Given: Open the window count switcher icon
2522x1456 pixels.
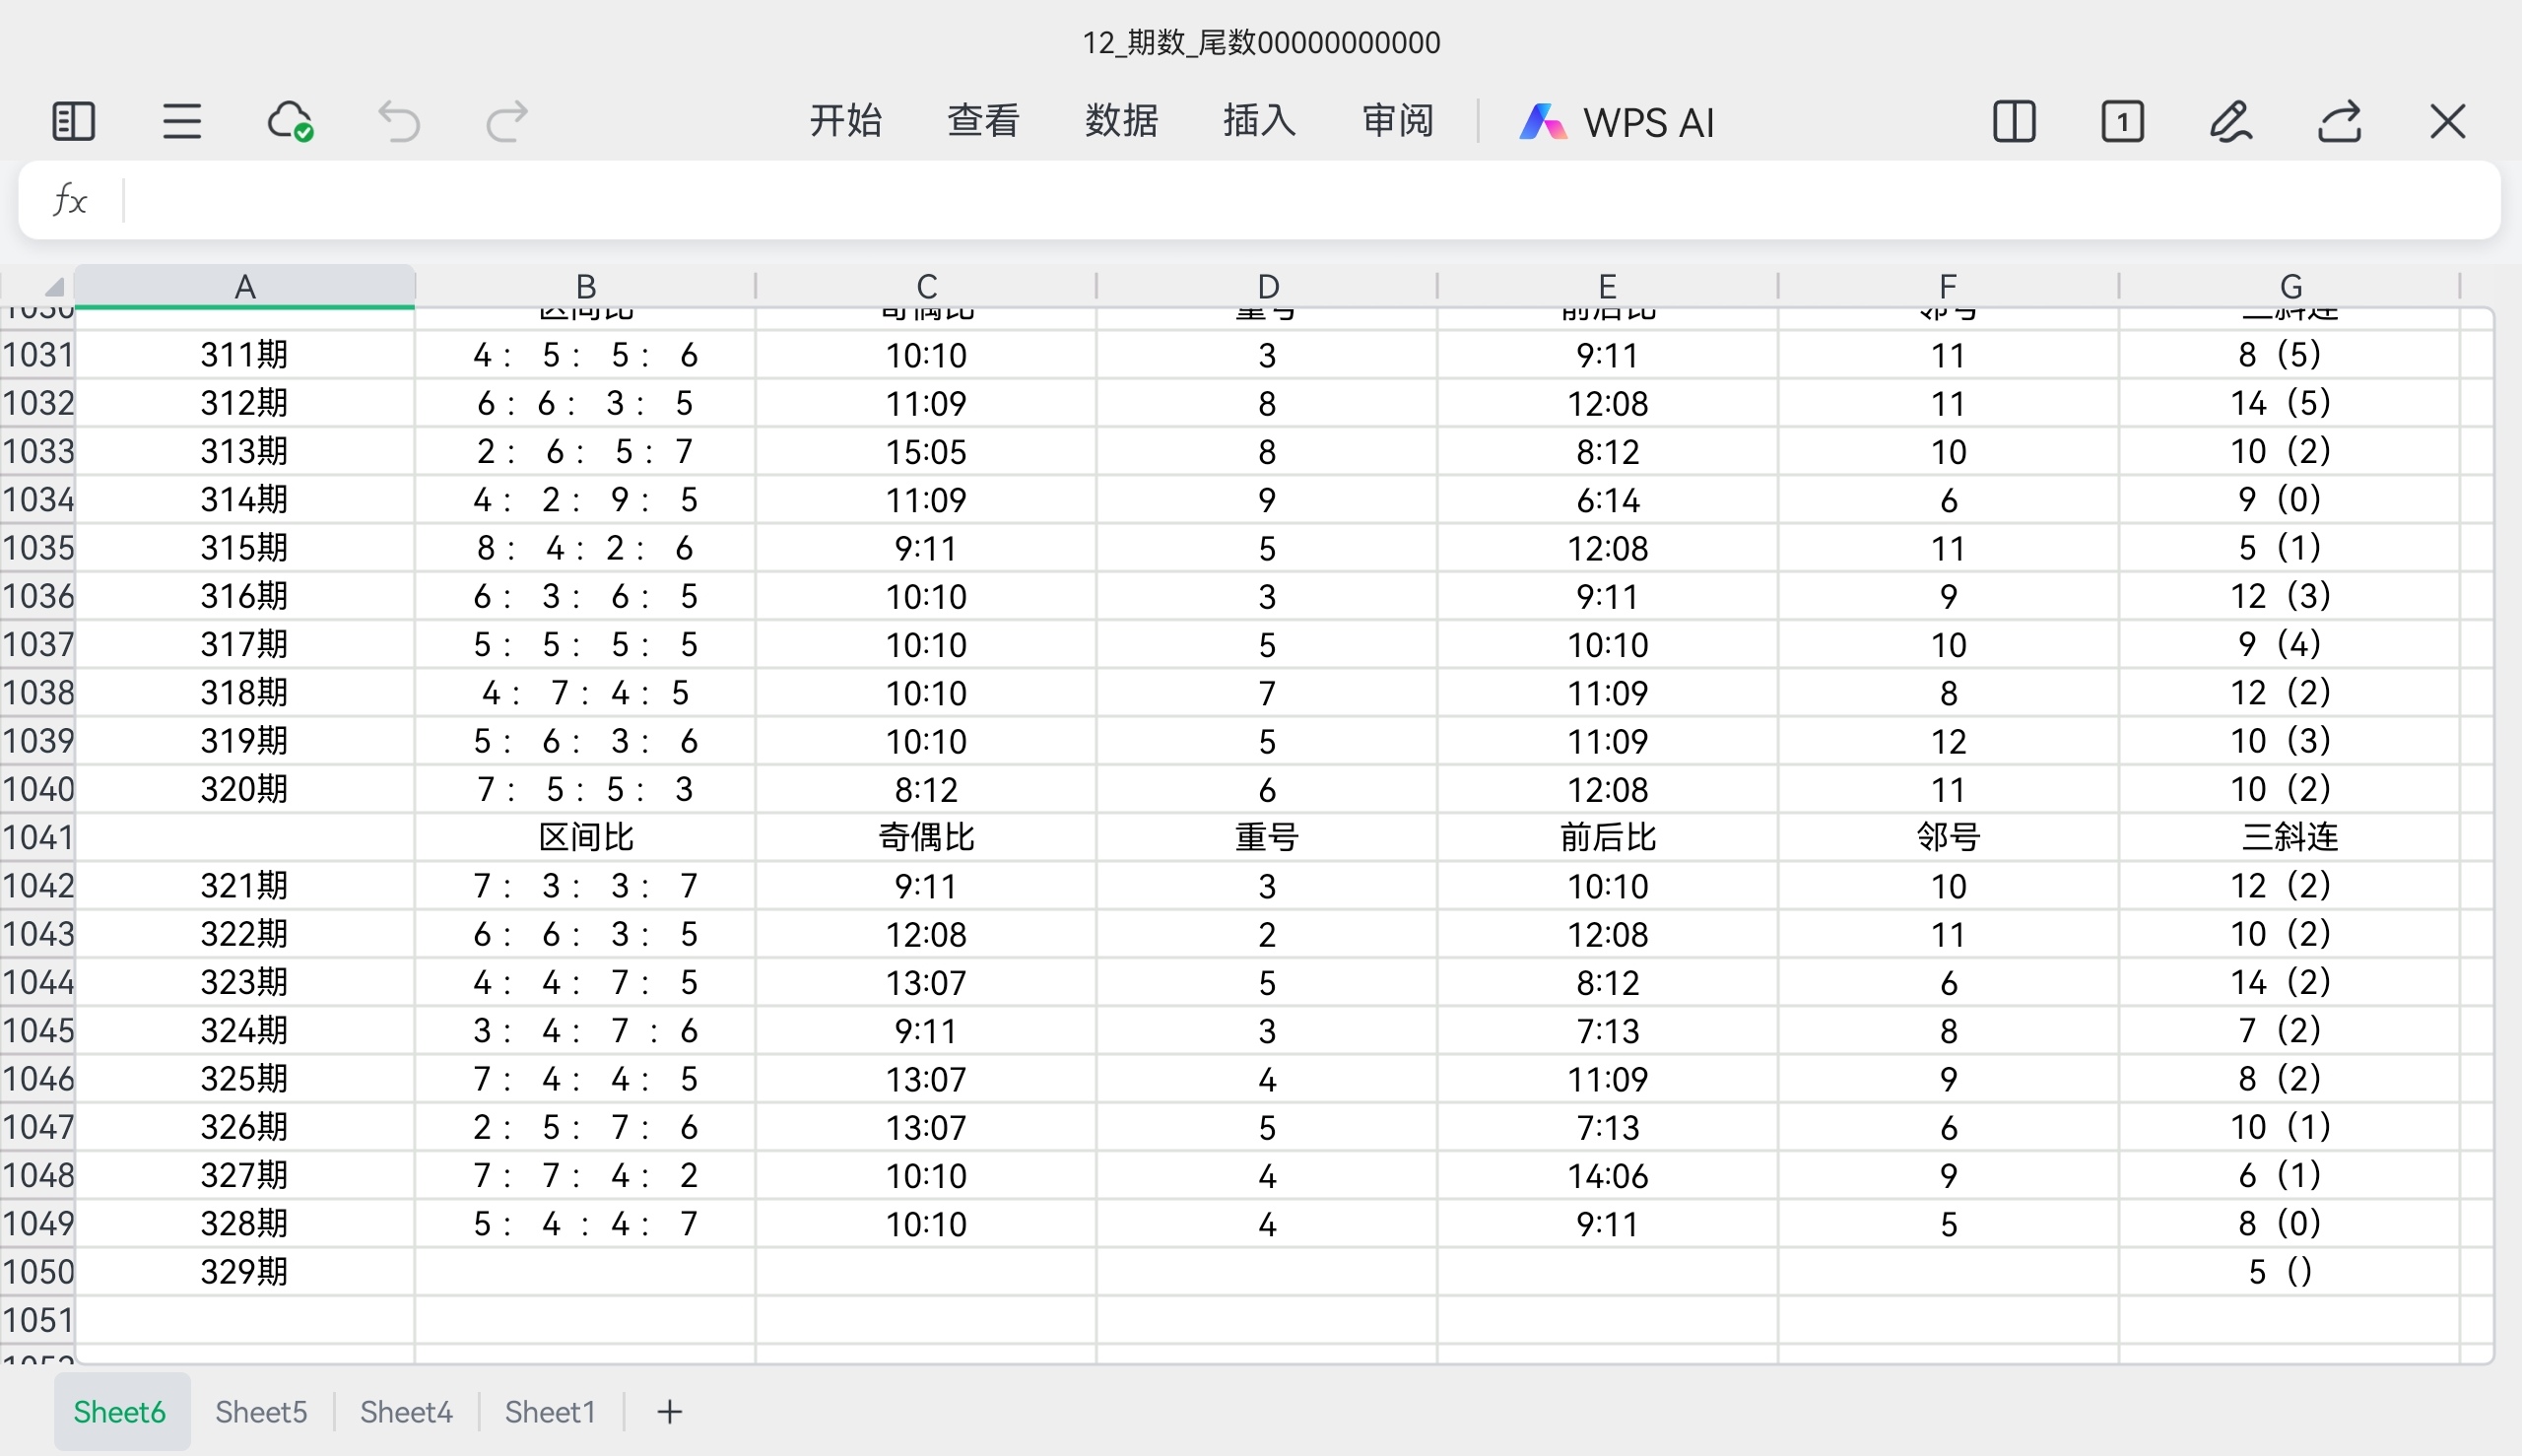Looking at the screenshot, I should [x=2122, y=122].
